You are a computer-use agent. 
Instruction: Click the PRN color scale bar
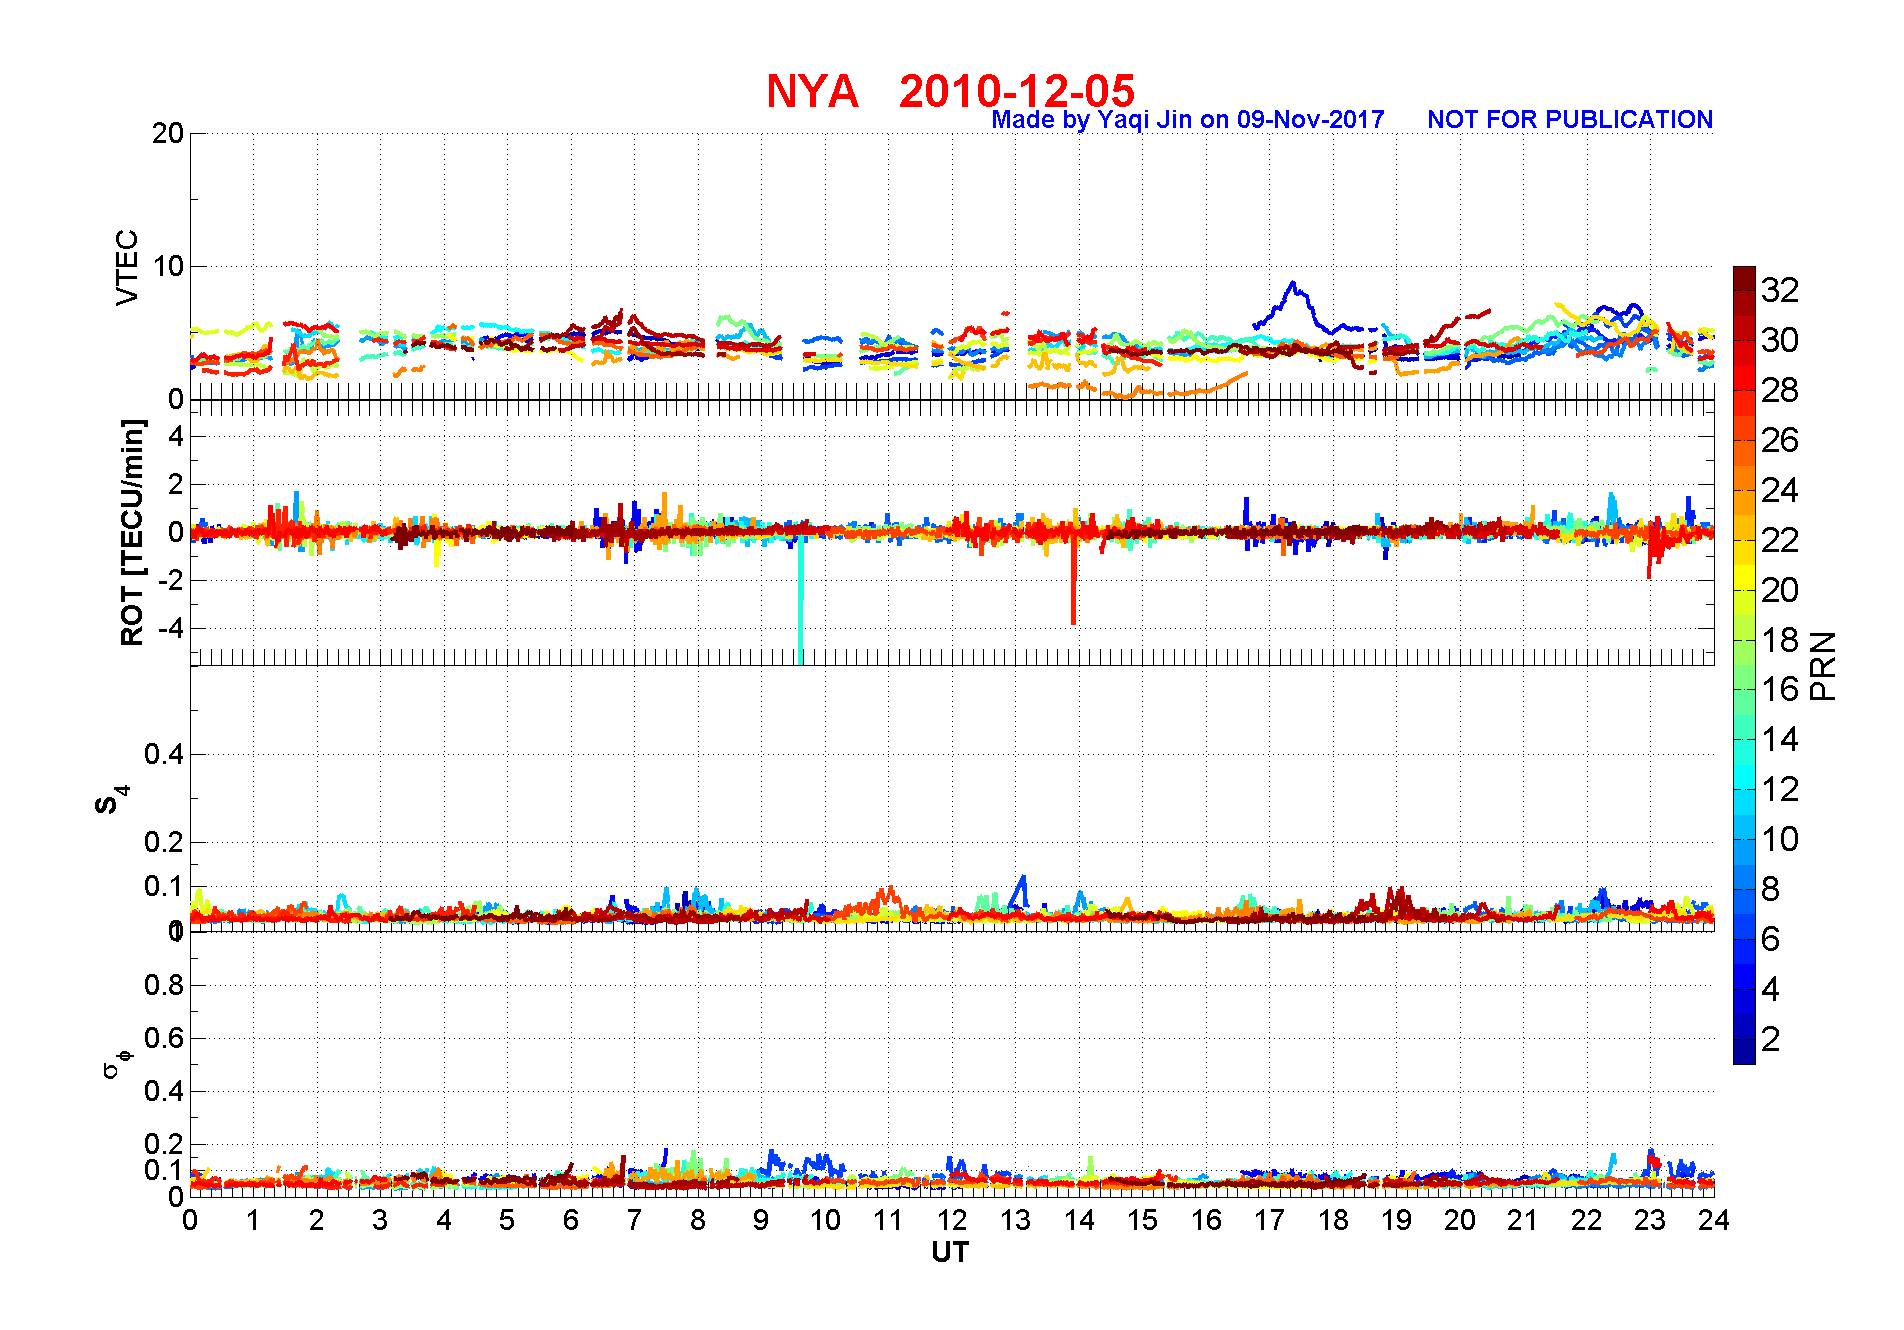coord(1744,665)
